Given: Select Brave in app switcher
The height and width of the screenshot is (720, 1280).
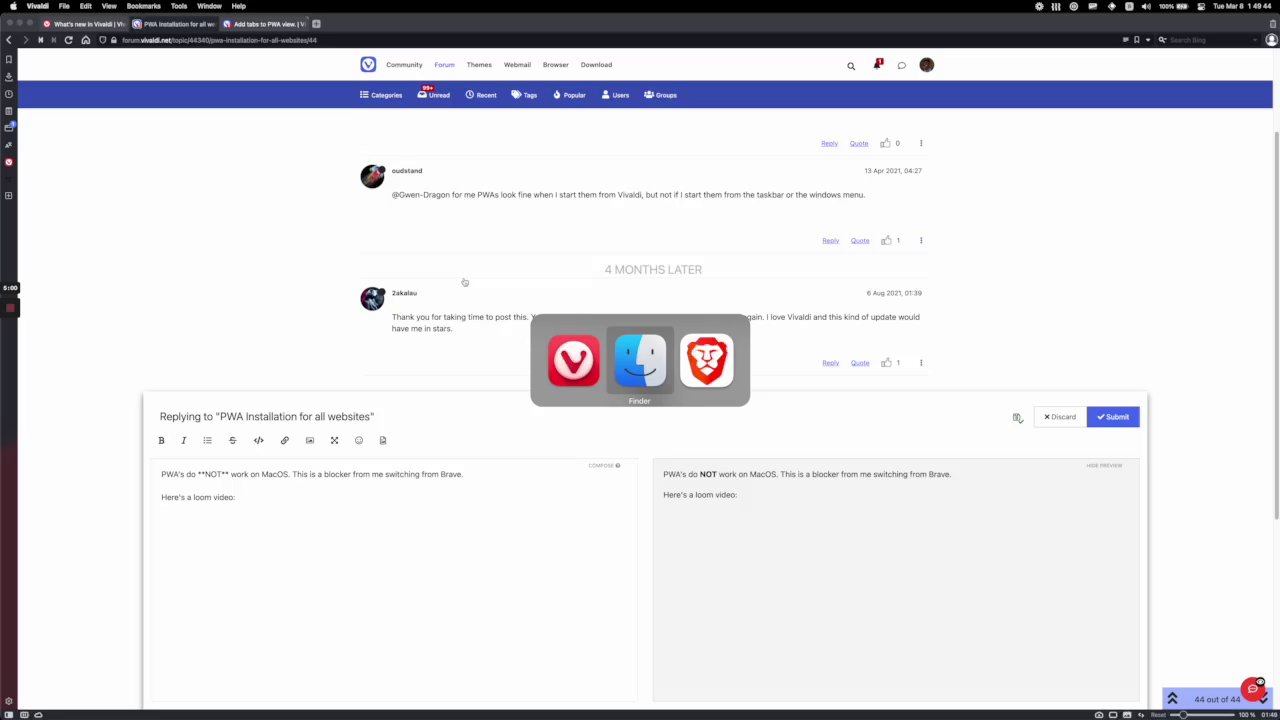Looking at the screenshot, I should point(707,360).
